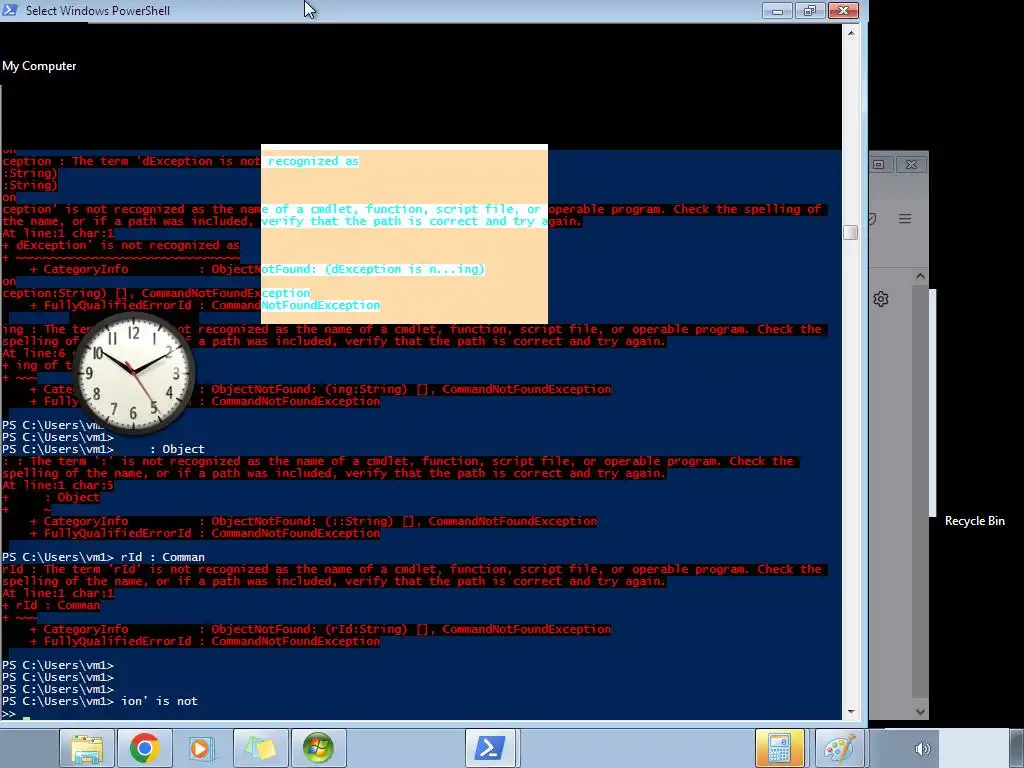The image size is (1024, 768).
Task: Click background window scrollbar down chevron
Action: coord(920,712)
